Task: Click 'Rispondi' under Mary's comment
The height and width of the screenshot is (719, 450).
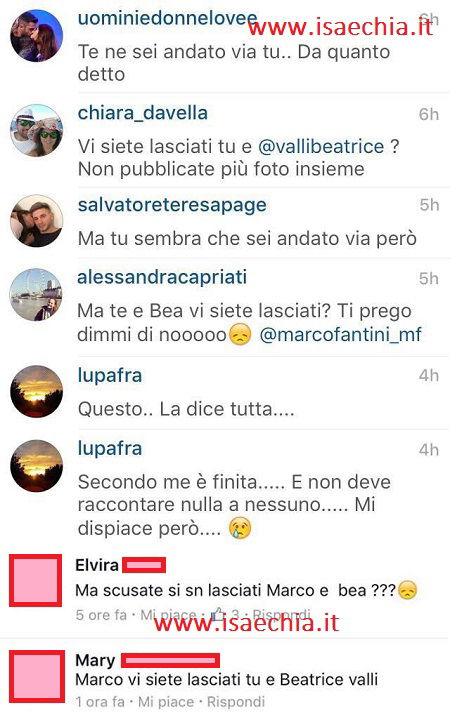Action: (236, 702)
